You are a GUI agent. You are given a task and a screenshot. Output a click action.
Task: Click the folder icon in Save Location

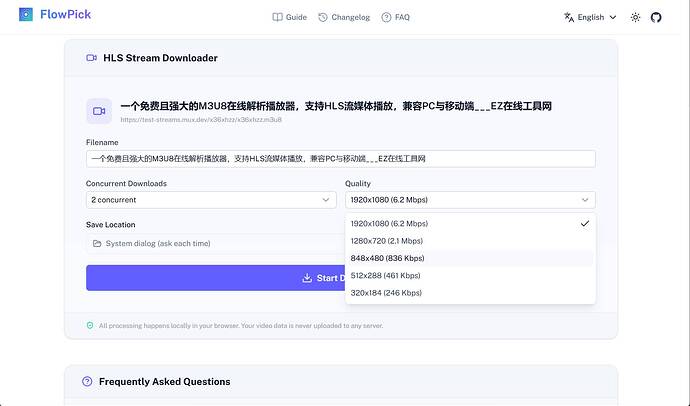click(97, 244)
